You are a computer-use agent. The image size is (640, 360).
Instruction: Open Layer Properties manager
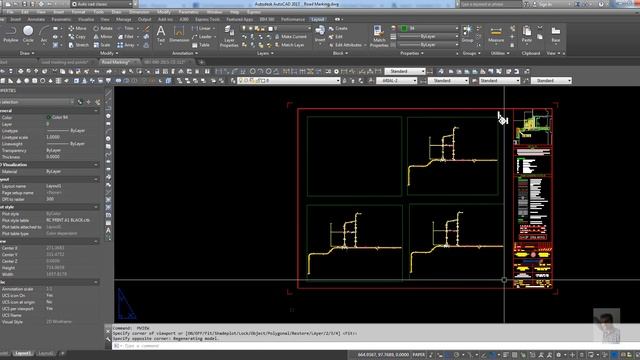229,36
